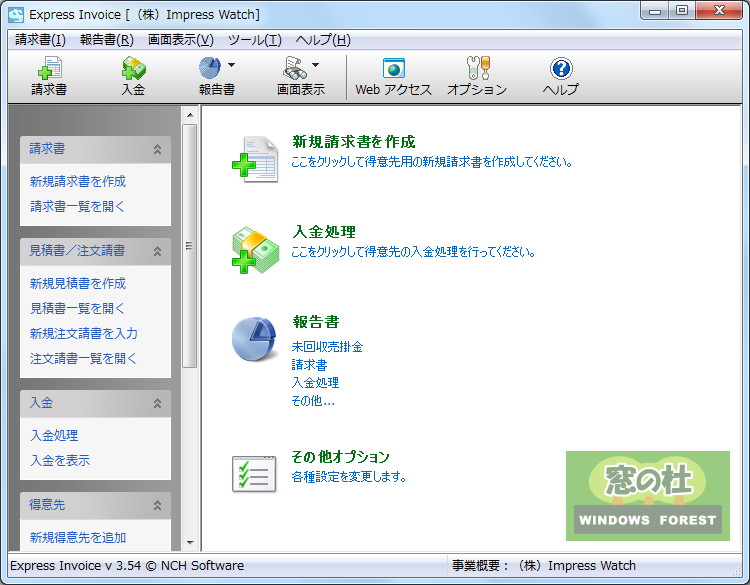Open the 報告書 toolbar dropdown arrow
The image size is (750, 585).
[232, 65]
